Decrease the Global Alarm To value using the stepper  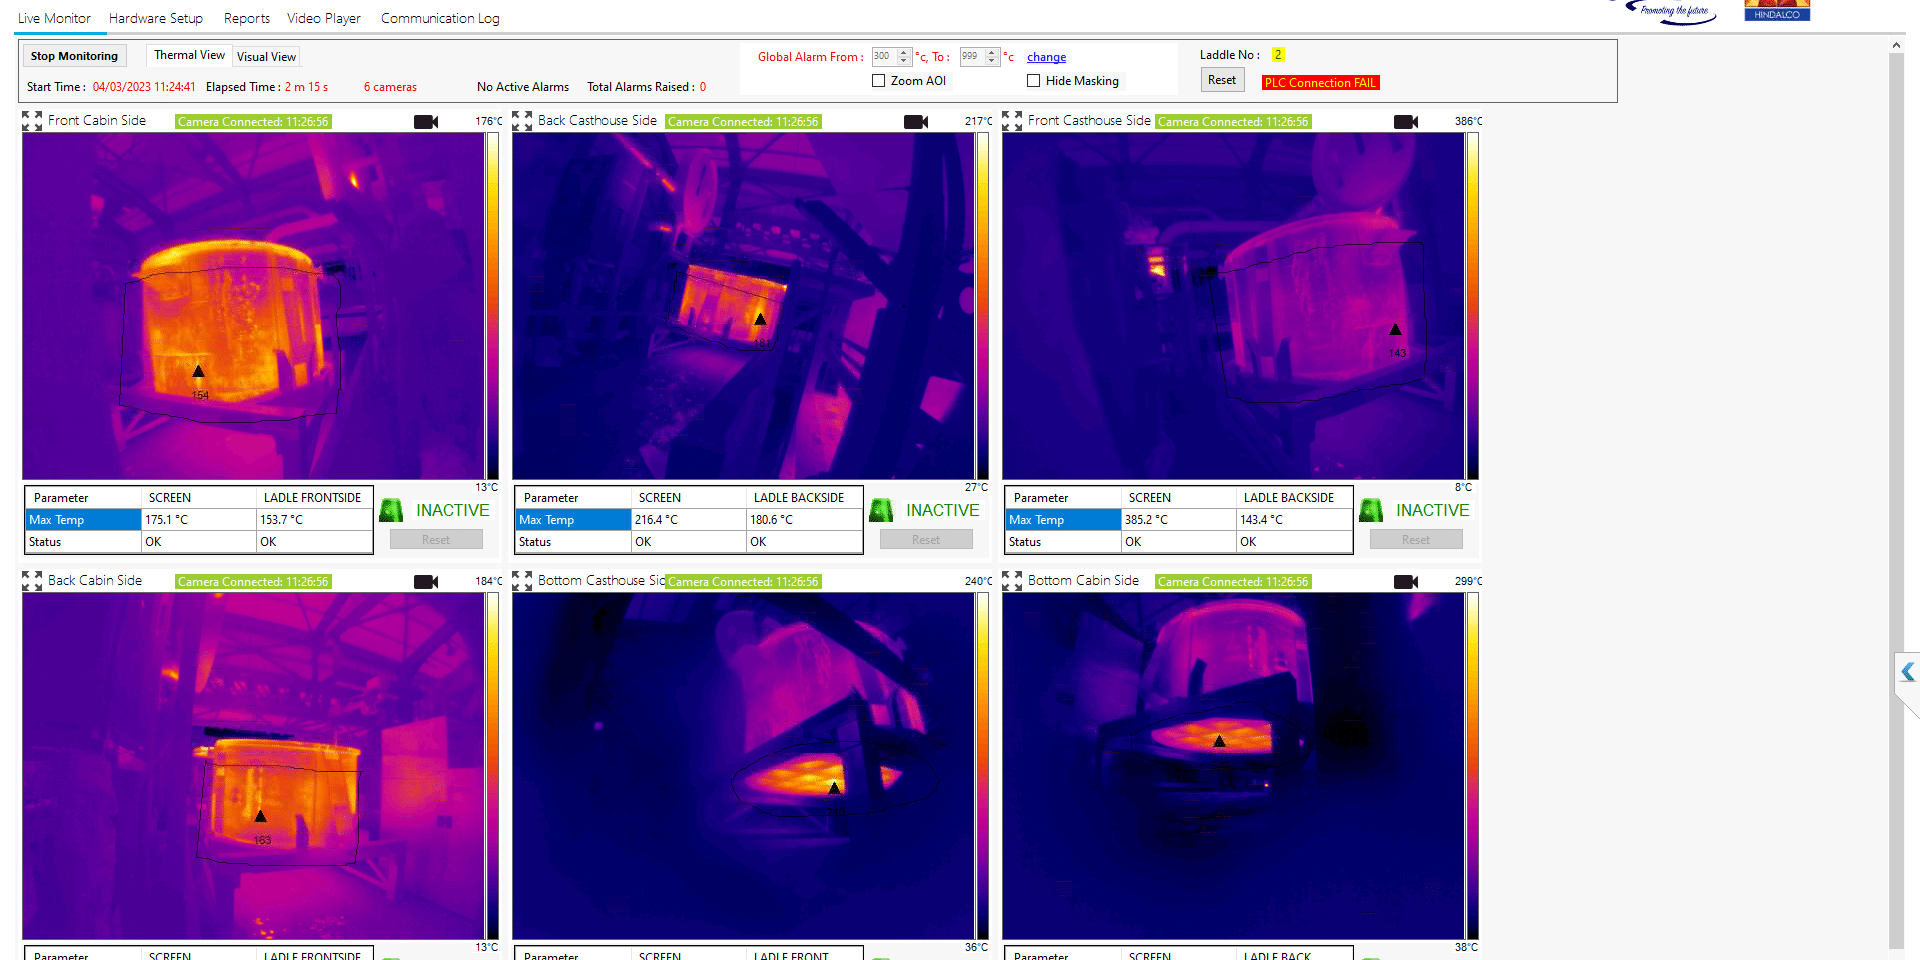(x=993, y=61)
